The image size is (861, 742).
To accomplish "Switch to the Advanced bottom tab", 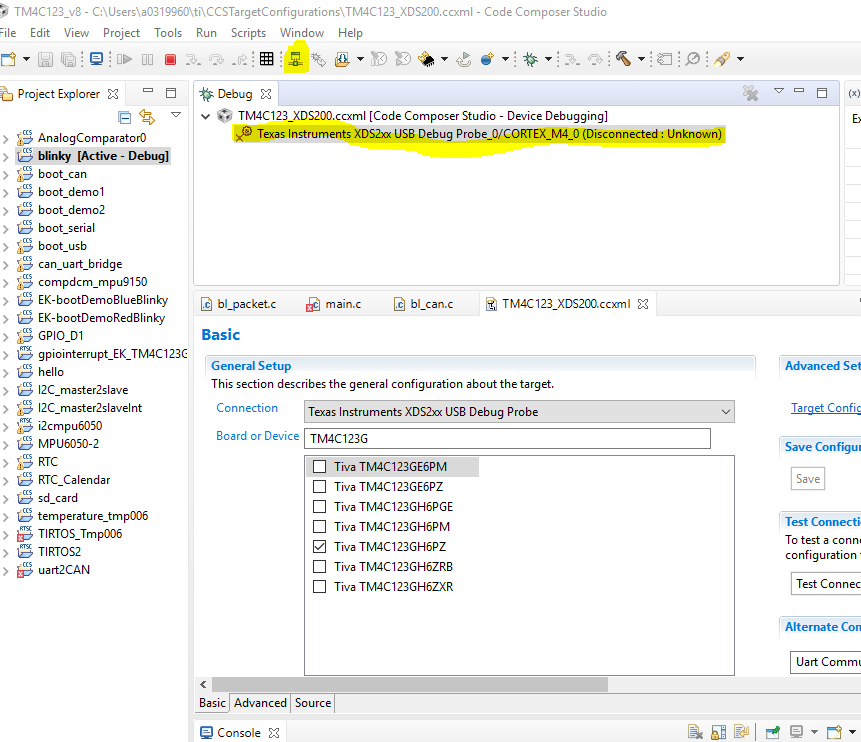I will 260,703.
